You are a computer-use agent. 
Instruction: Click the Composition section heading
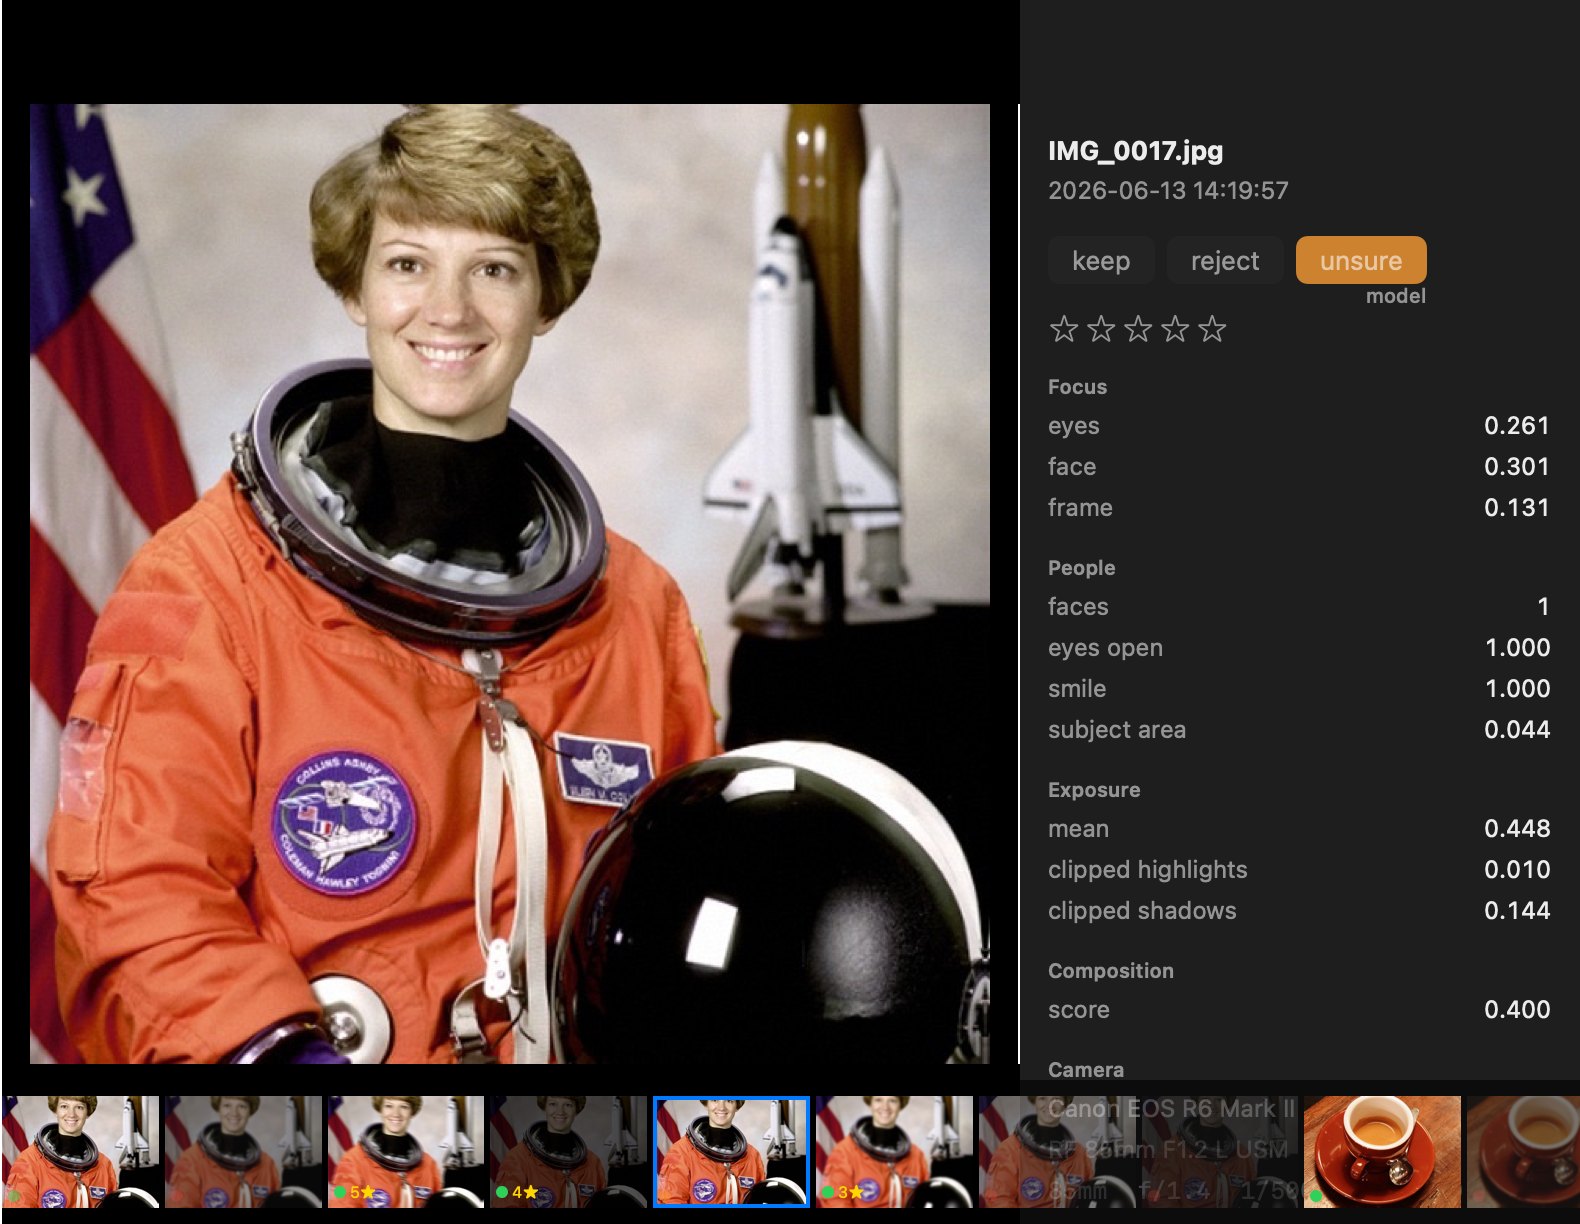point(1110,971)
